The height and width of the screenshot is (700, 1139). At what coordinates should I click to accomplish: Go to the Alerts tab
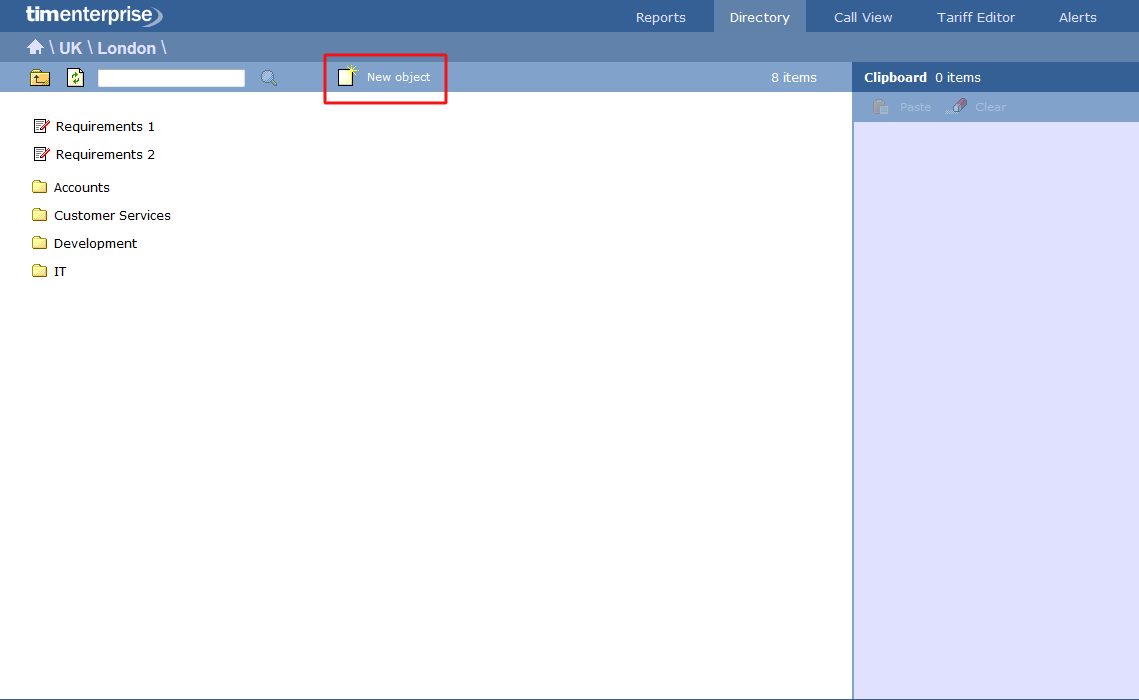coord(1077,17)
